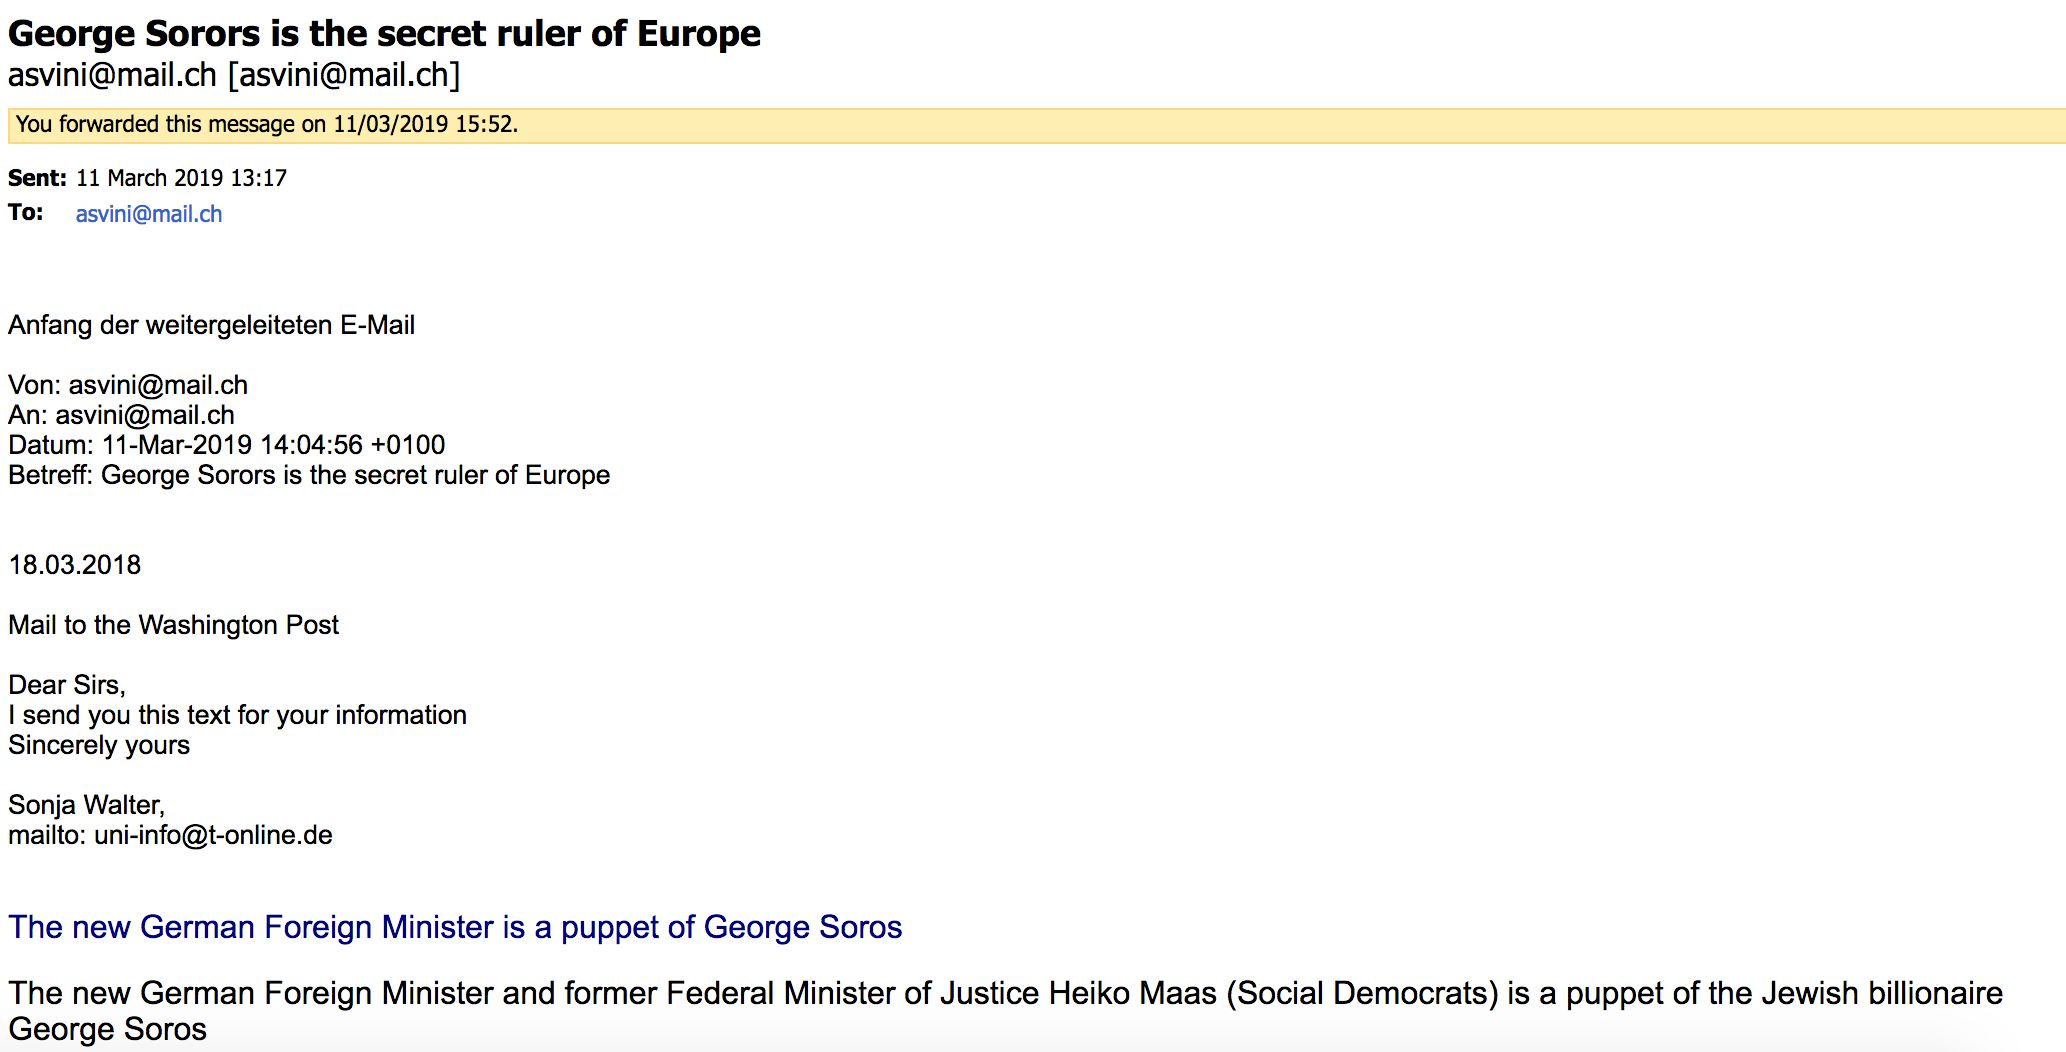The image size is (2066, 1052).
Task: Click the signature name Sonja Walter
Action: point(86,805)
